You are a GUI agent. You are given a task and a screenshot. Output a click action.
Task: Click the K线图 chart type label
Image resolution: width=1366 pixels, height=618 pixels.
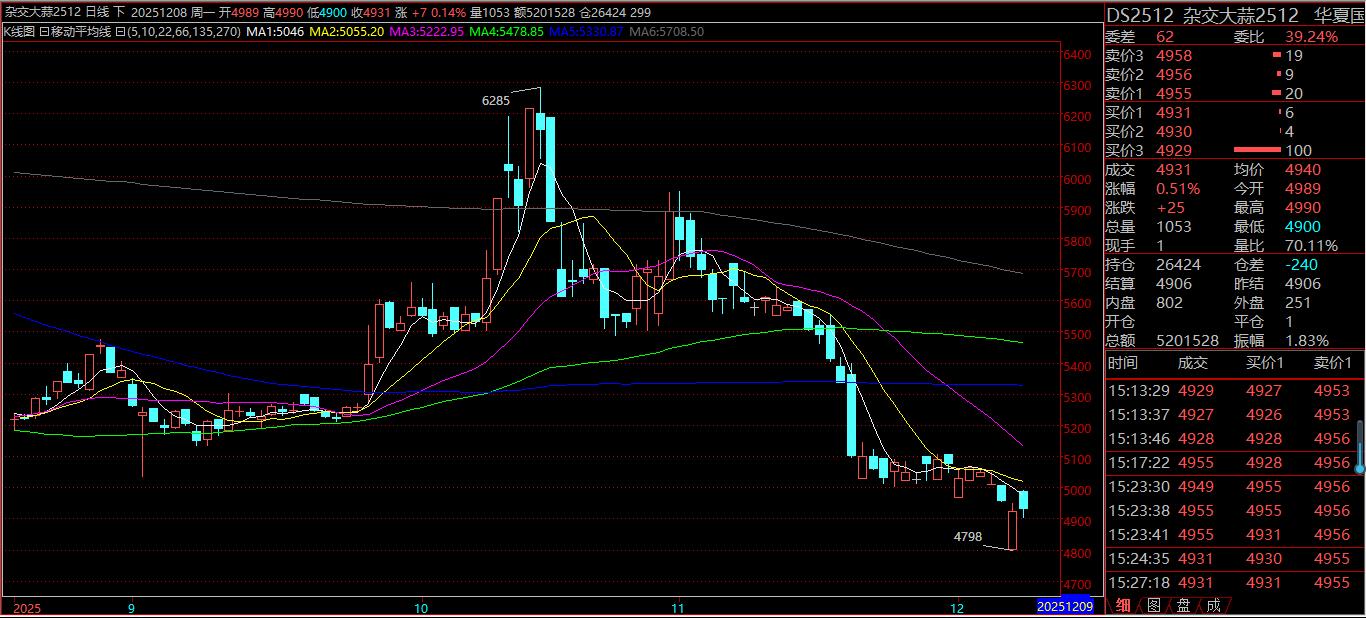point(18,32)
